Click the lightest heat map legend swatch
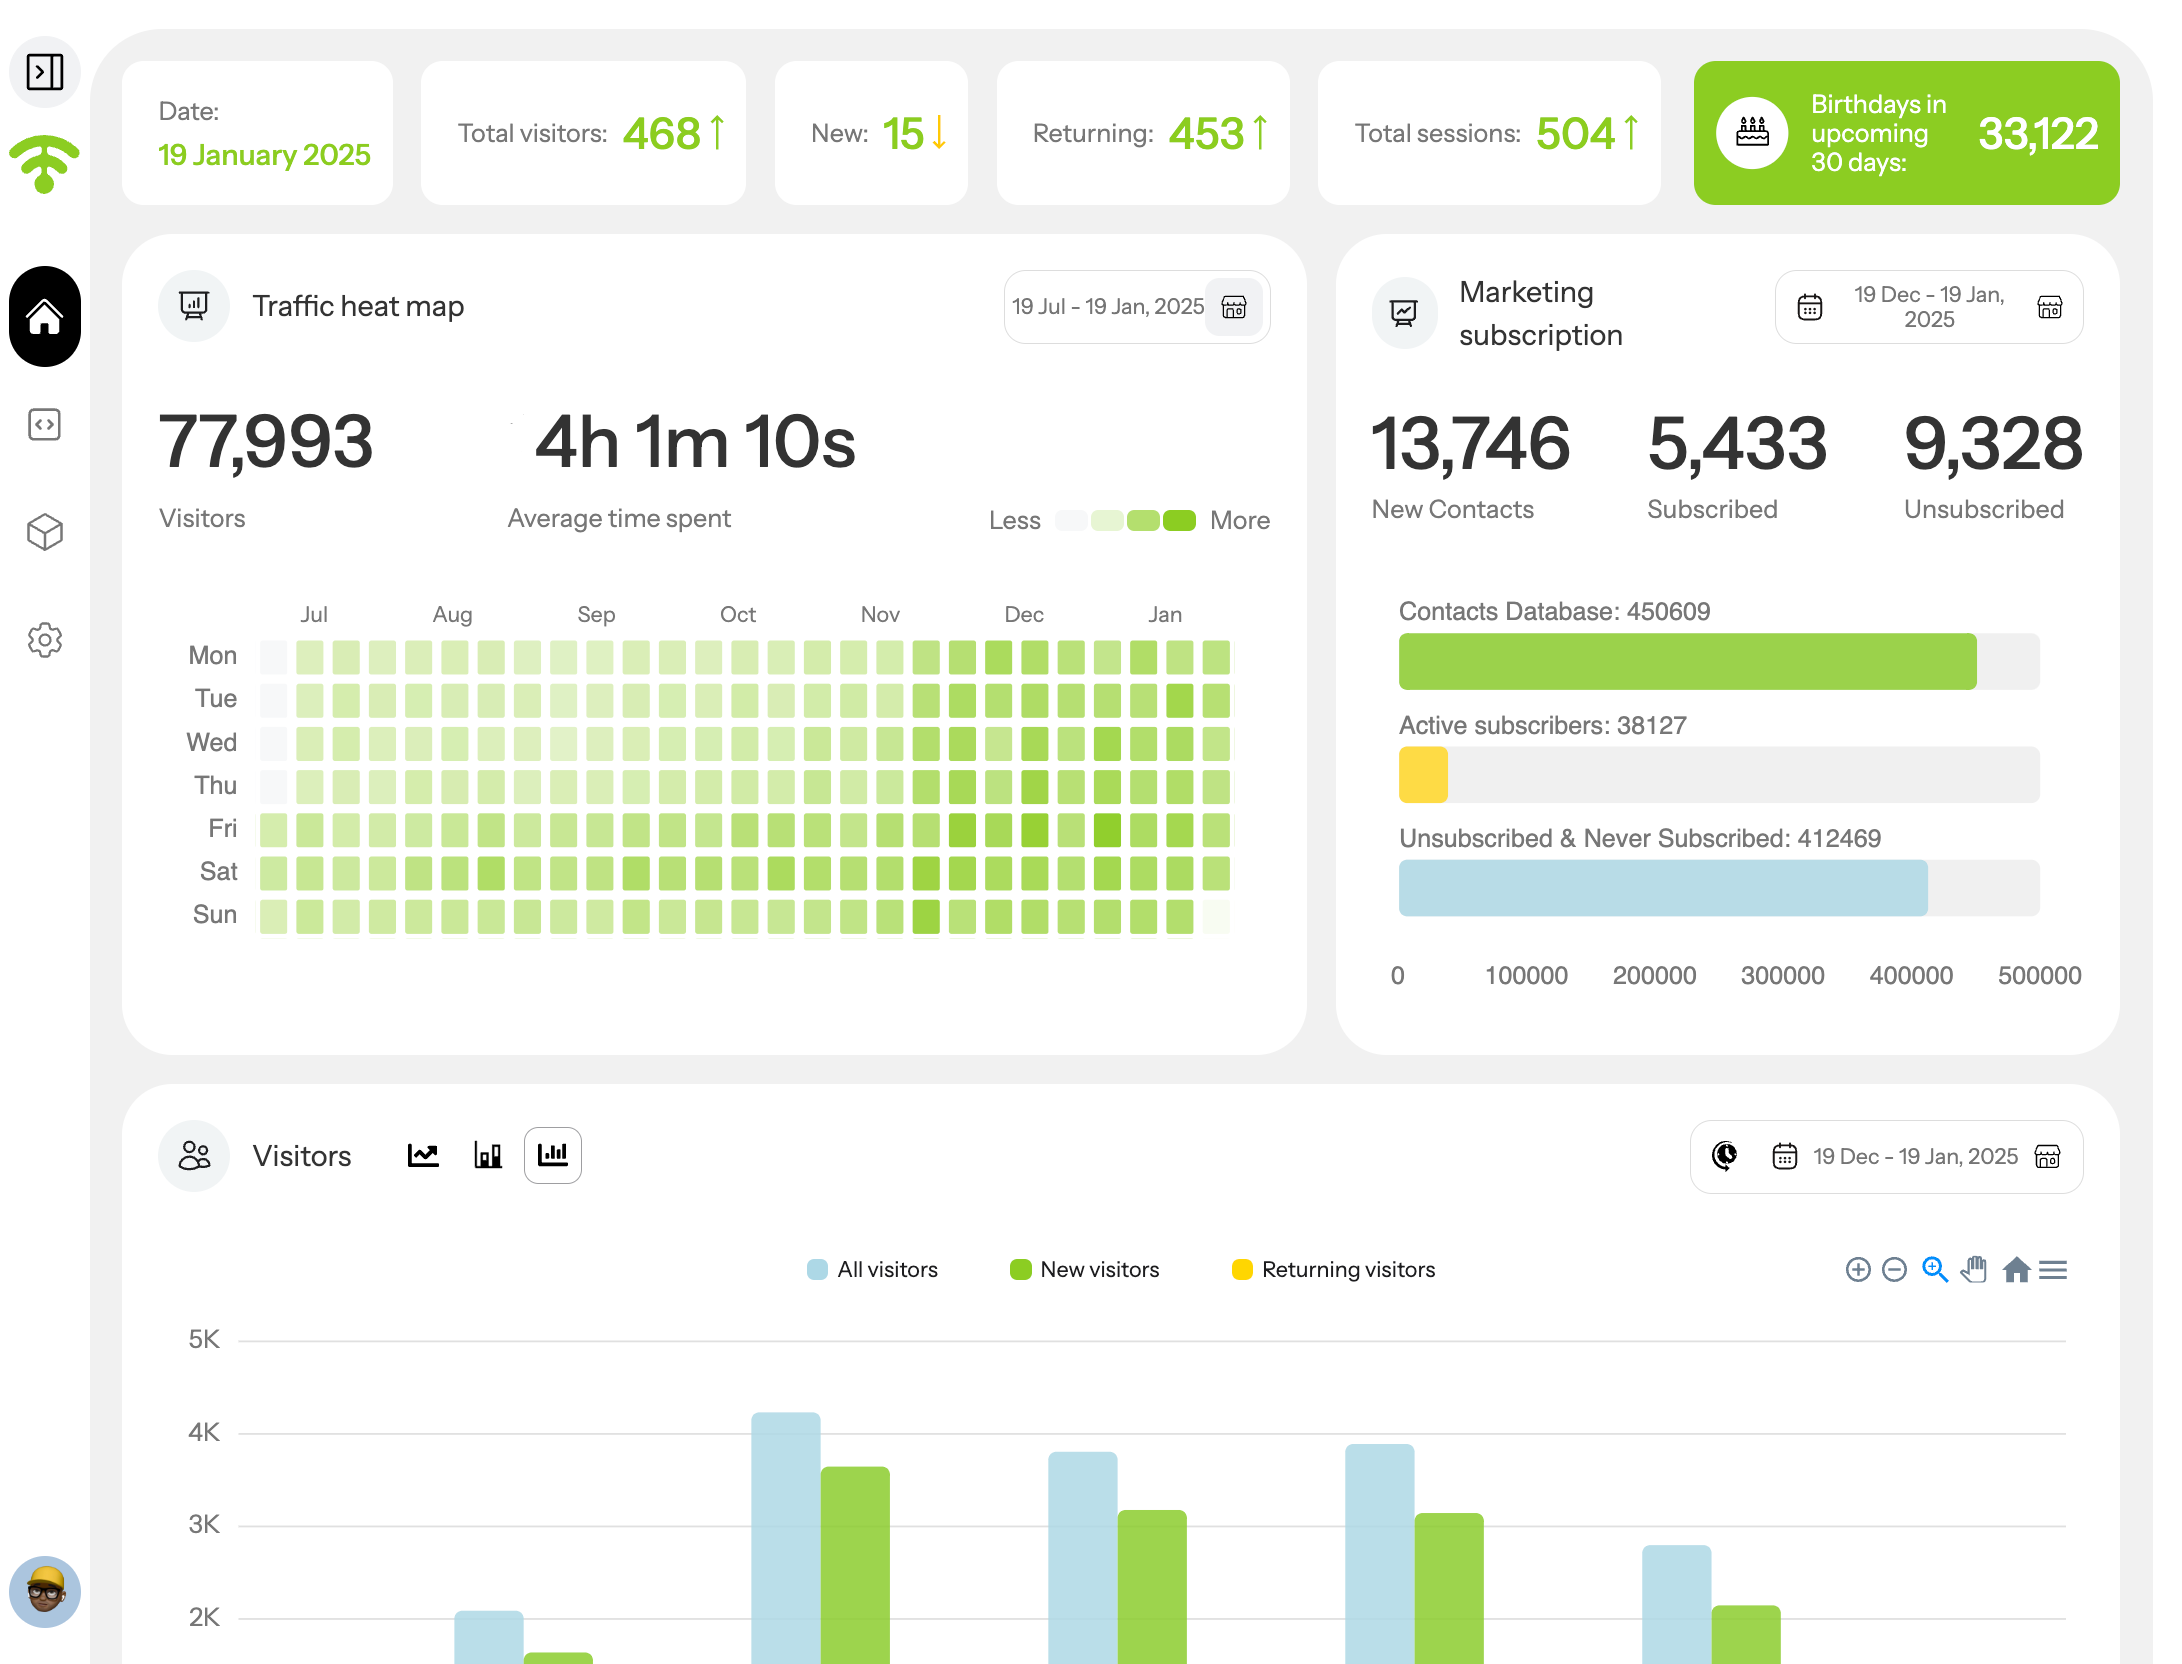The height and width of the screenshot is (1664, 2182). click(x=1071, y=520)
